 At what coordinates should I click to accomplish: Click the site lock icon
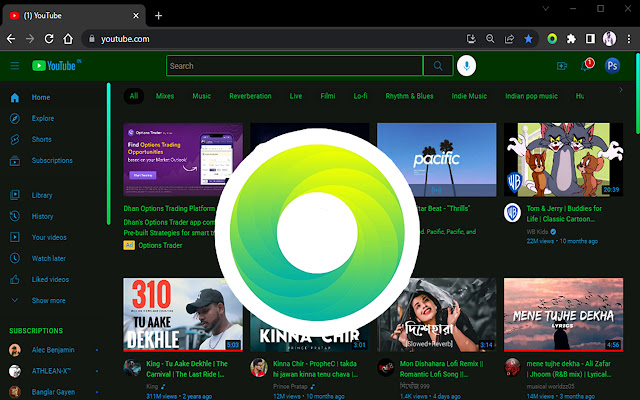[92, 39]
